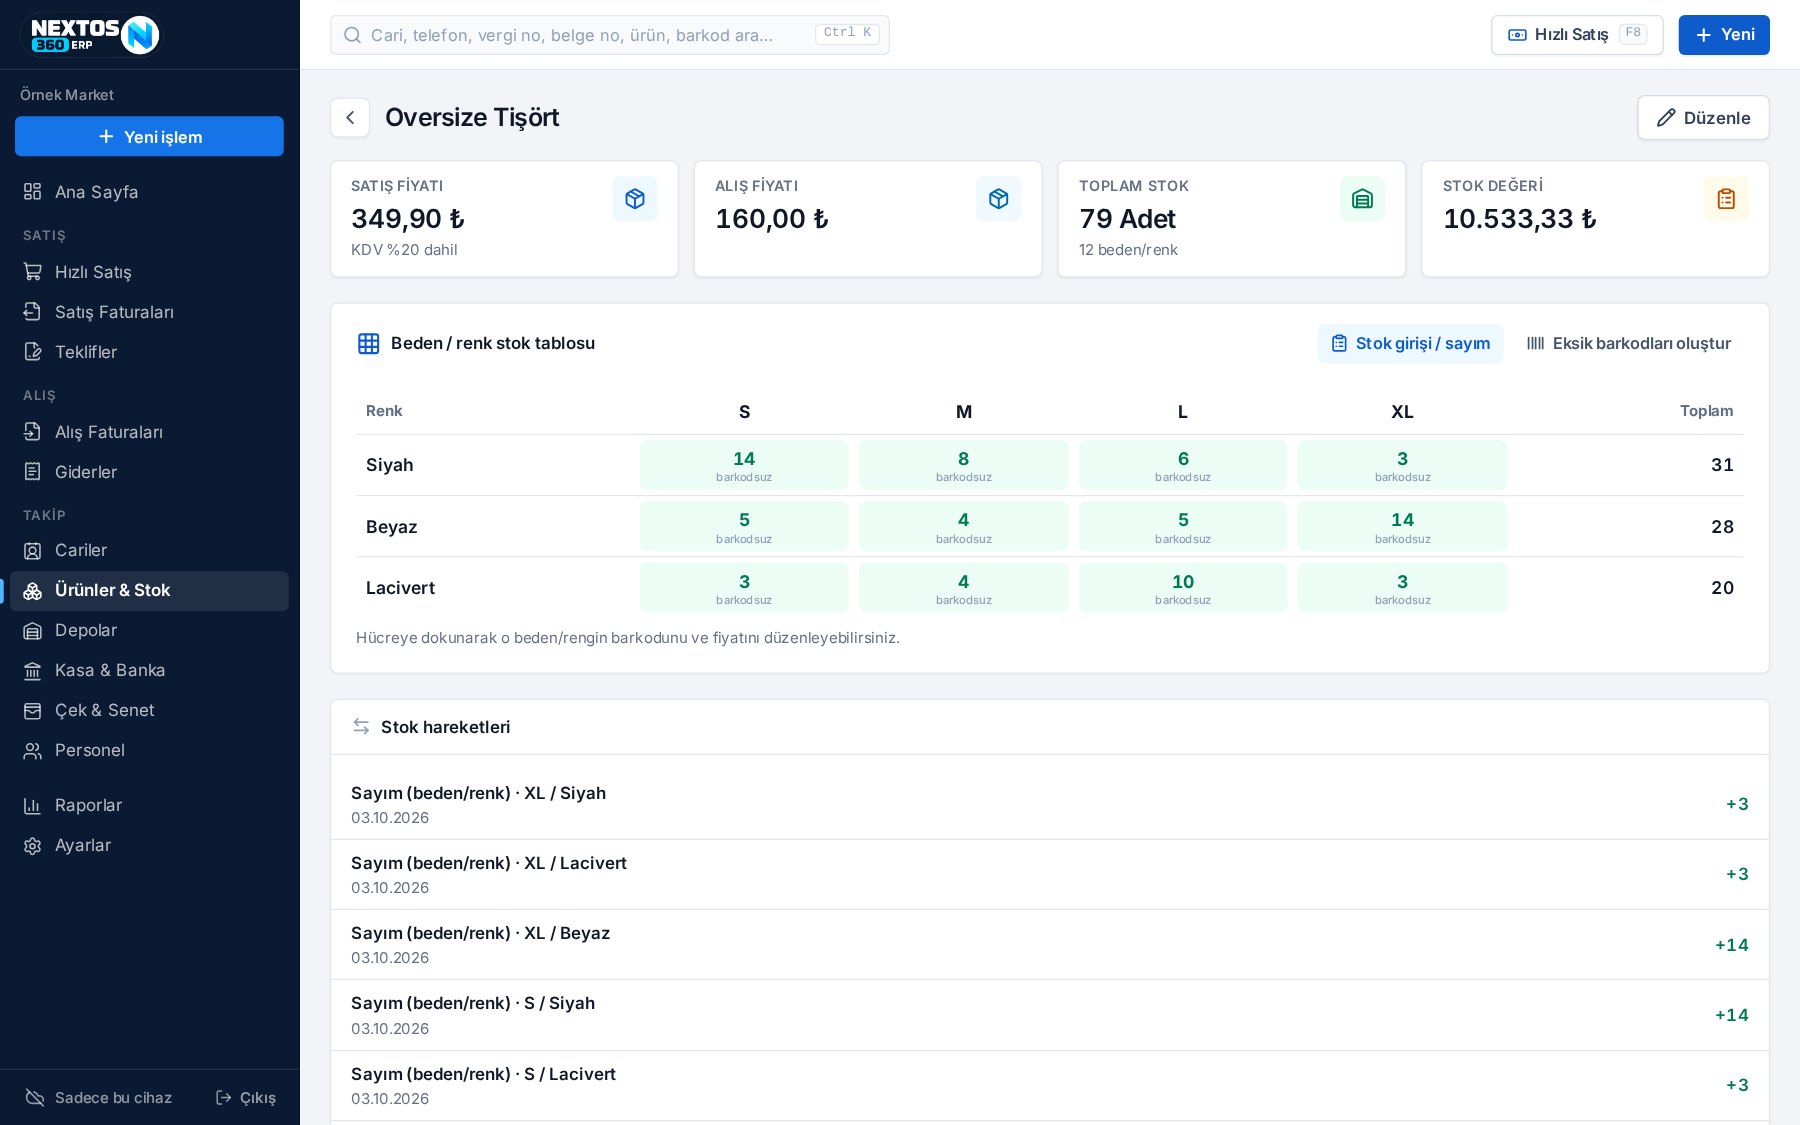1800x1125 pixels.
Task: Open Giderler in the sidebar
Action: pyautogui.click(x=150, y=472)
